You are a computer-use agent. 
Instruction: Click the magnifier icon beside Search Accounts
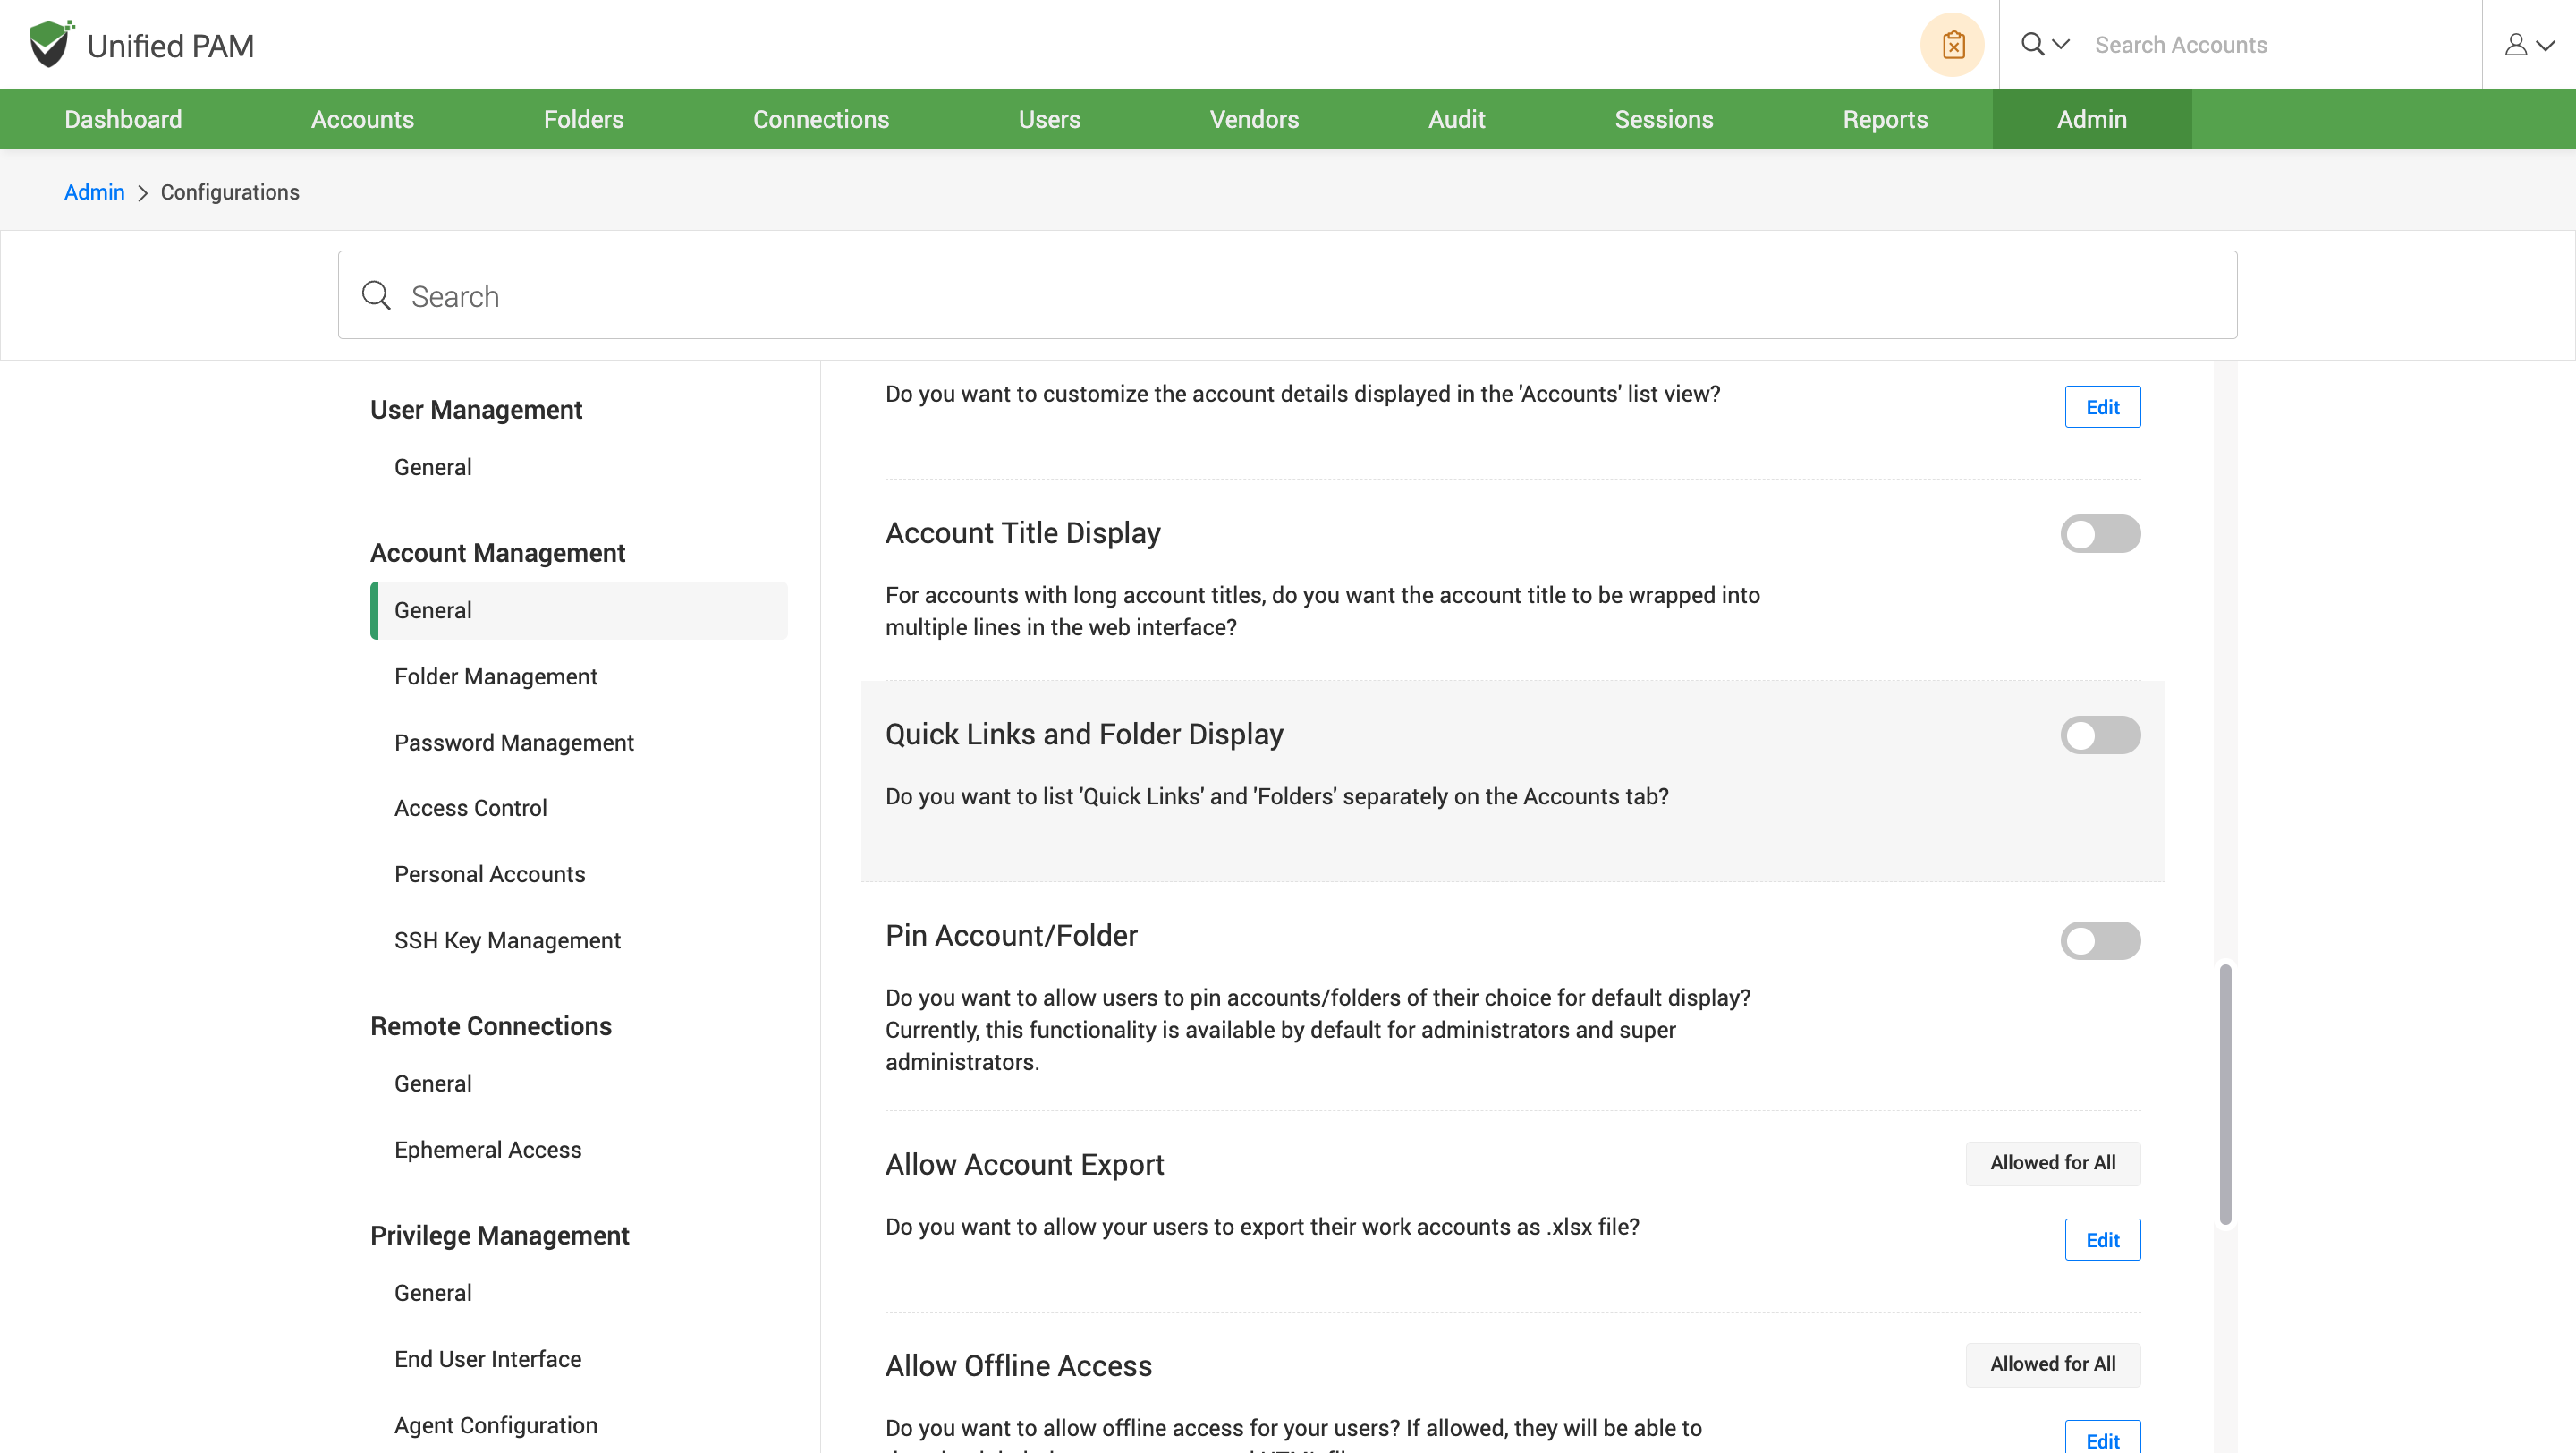click(x=2032, y=44)
